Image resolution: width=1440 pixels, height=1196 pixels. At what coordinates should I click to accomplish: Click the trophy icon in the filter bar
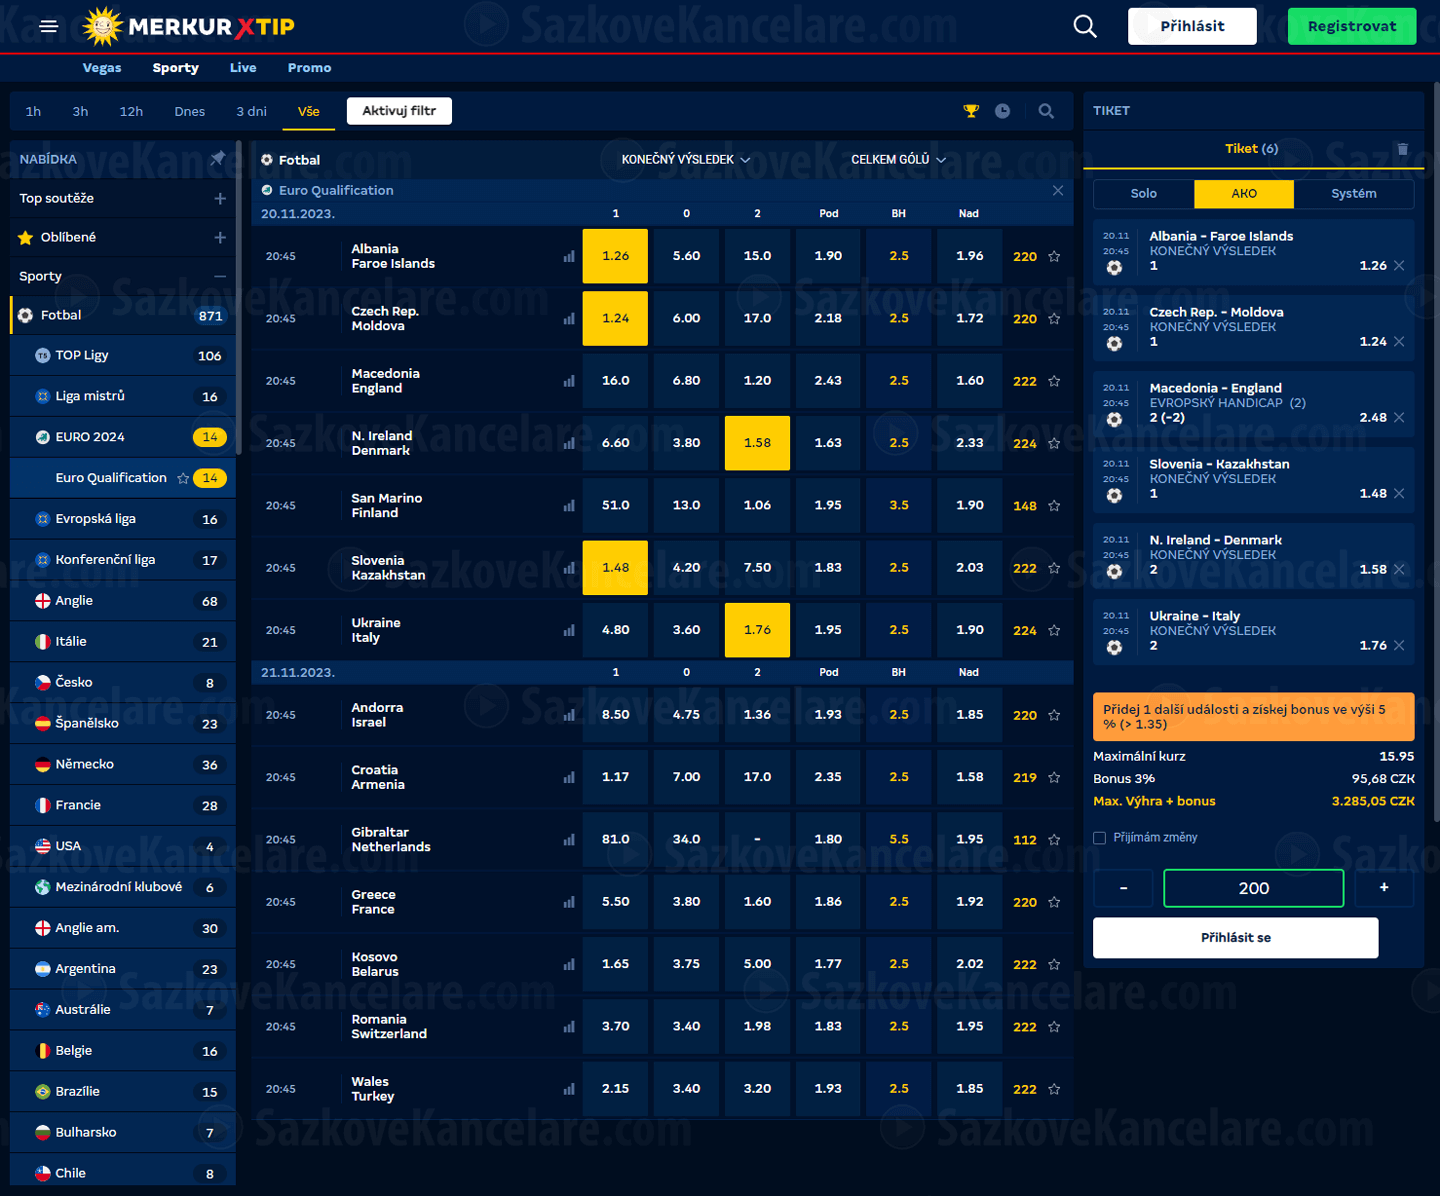(x=971, y=111)
